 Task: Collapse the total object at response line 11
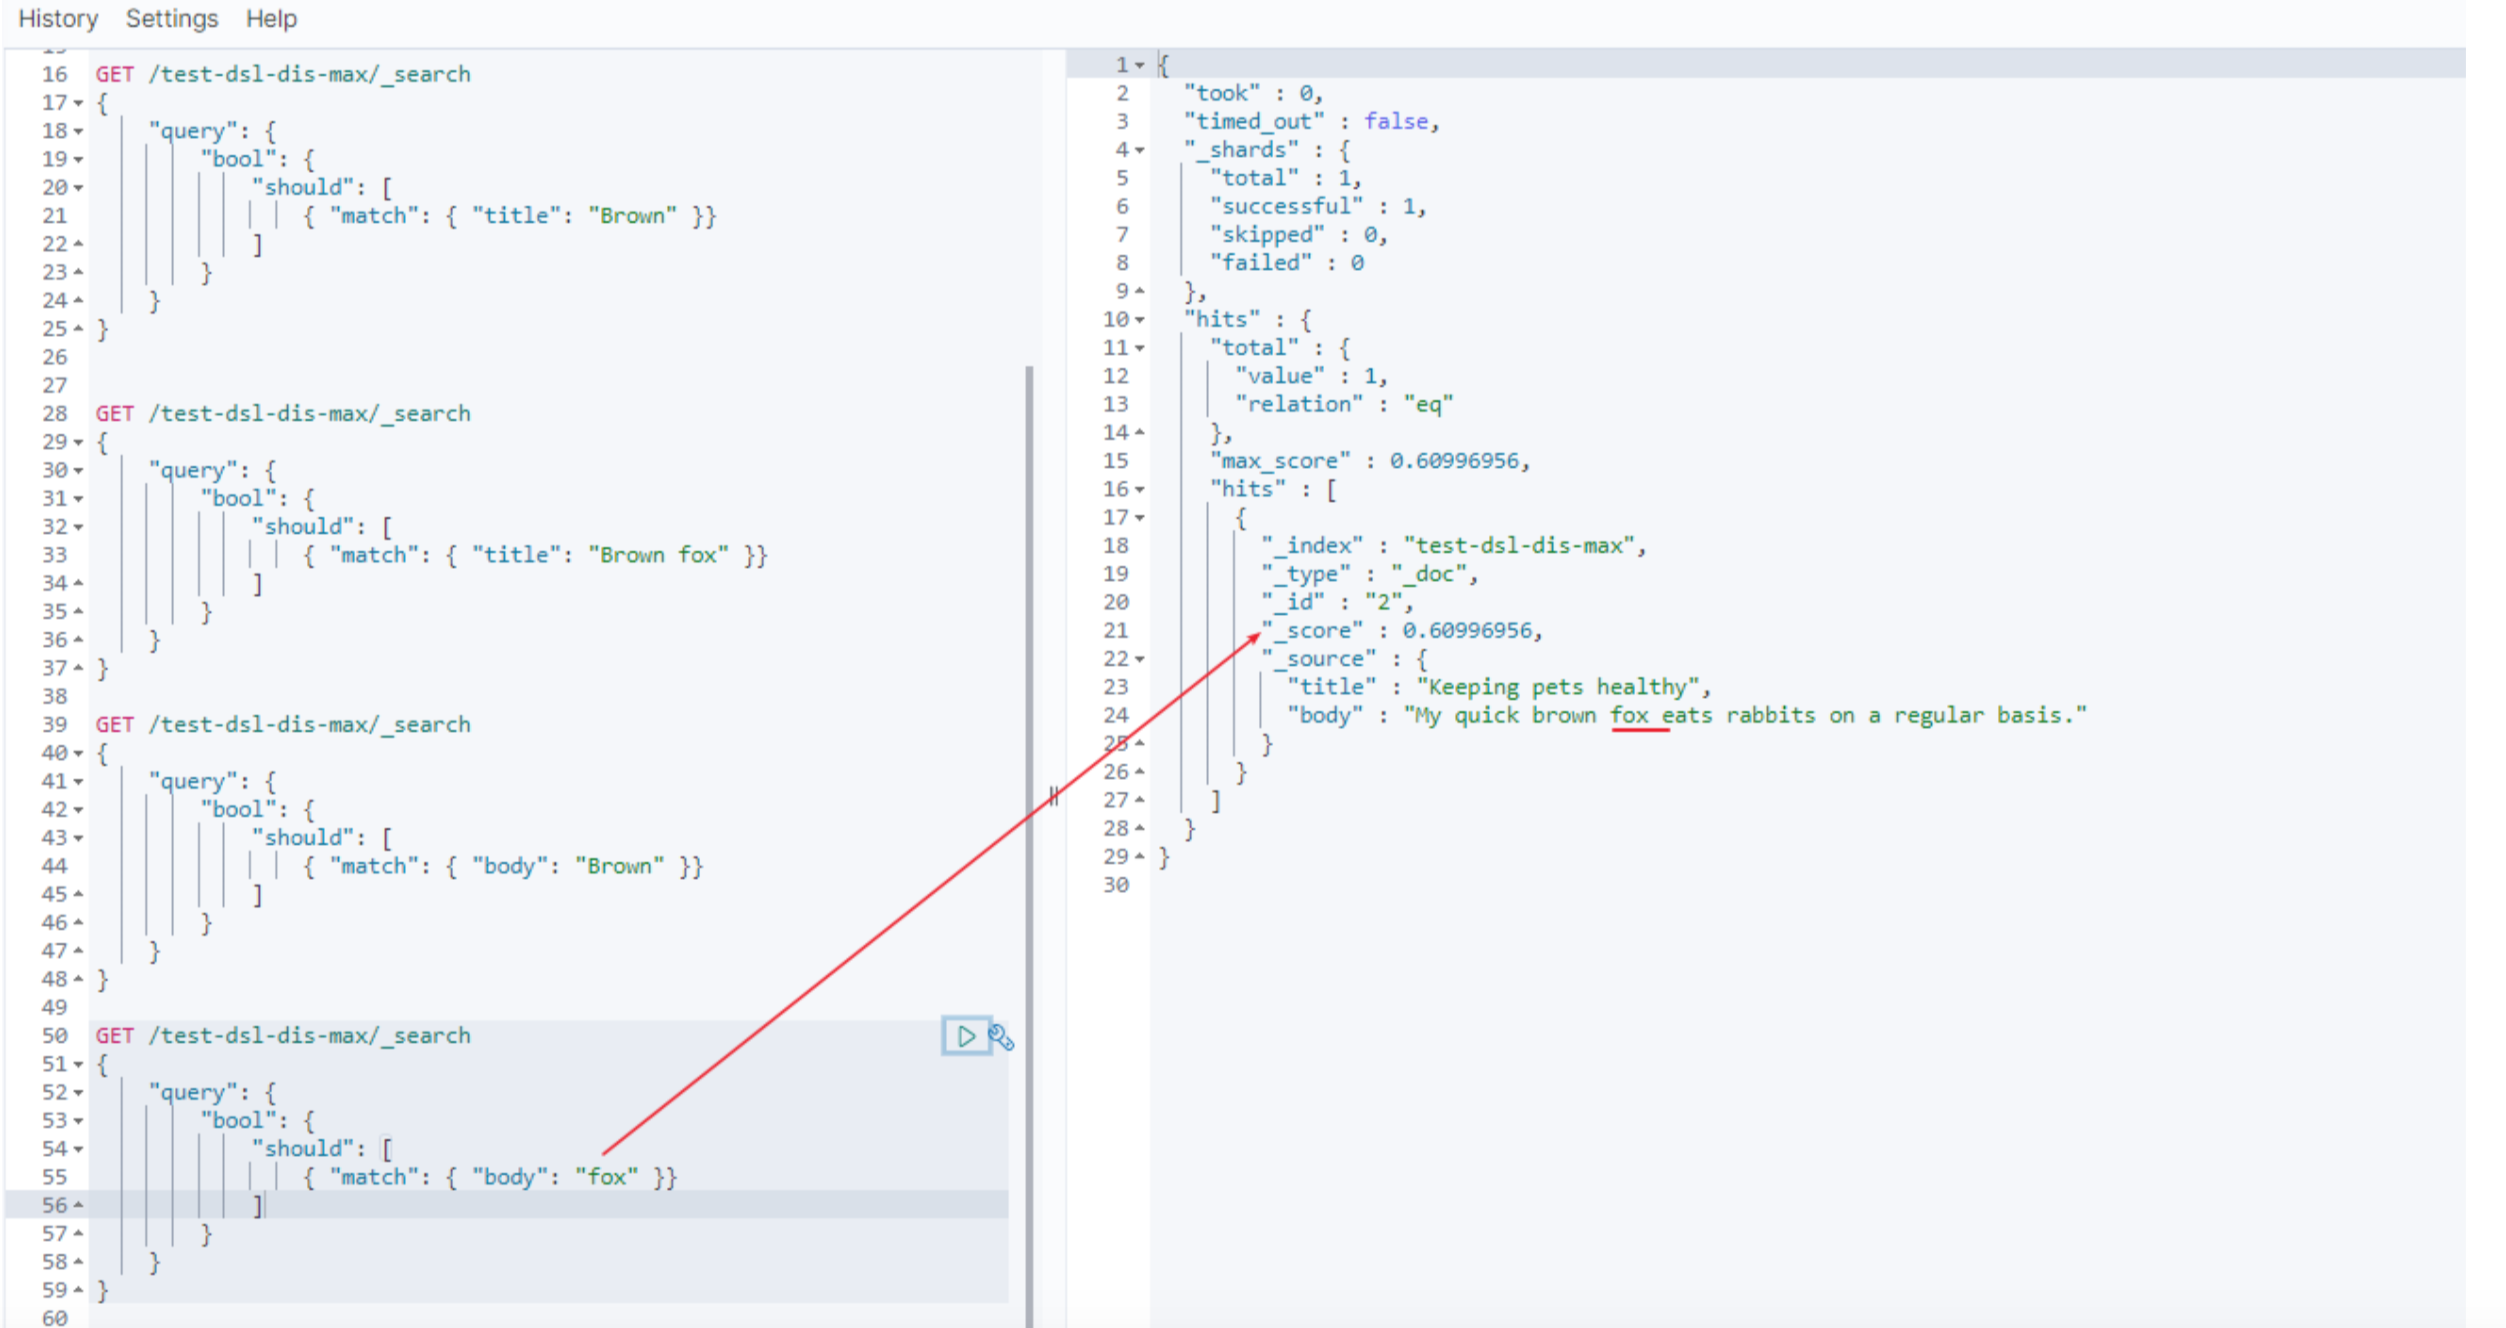pos(1140,348)
